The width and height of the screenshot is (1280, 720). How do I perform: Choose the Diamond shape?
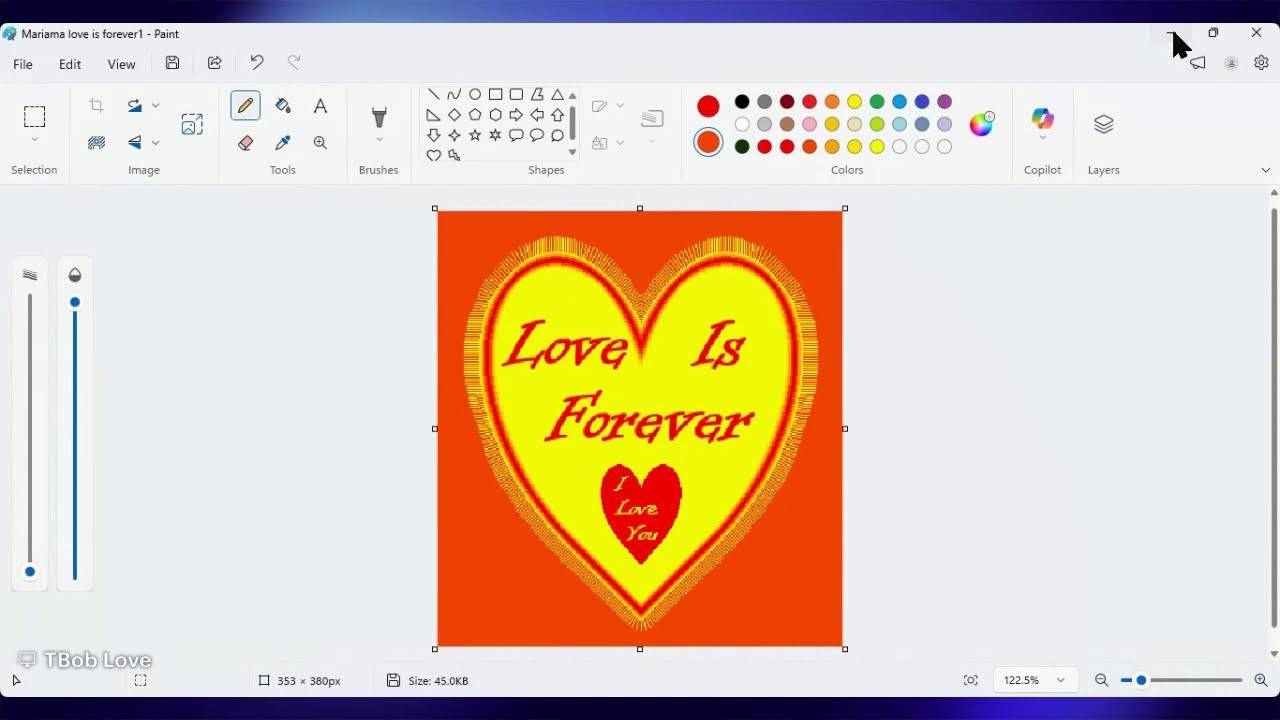(454, 115)
